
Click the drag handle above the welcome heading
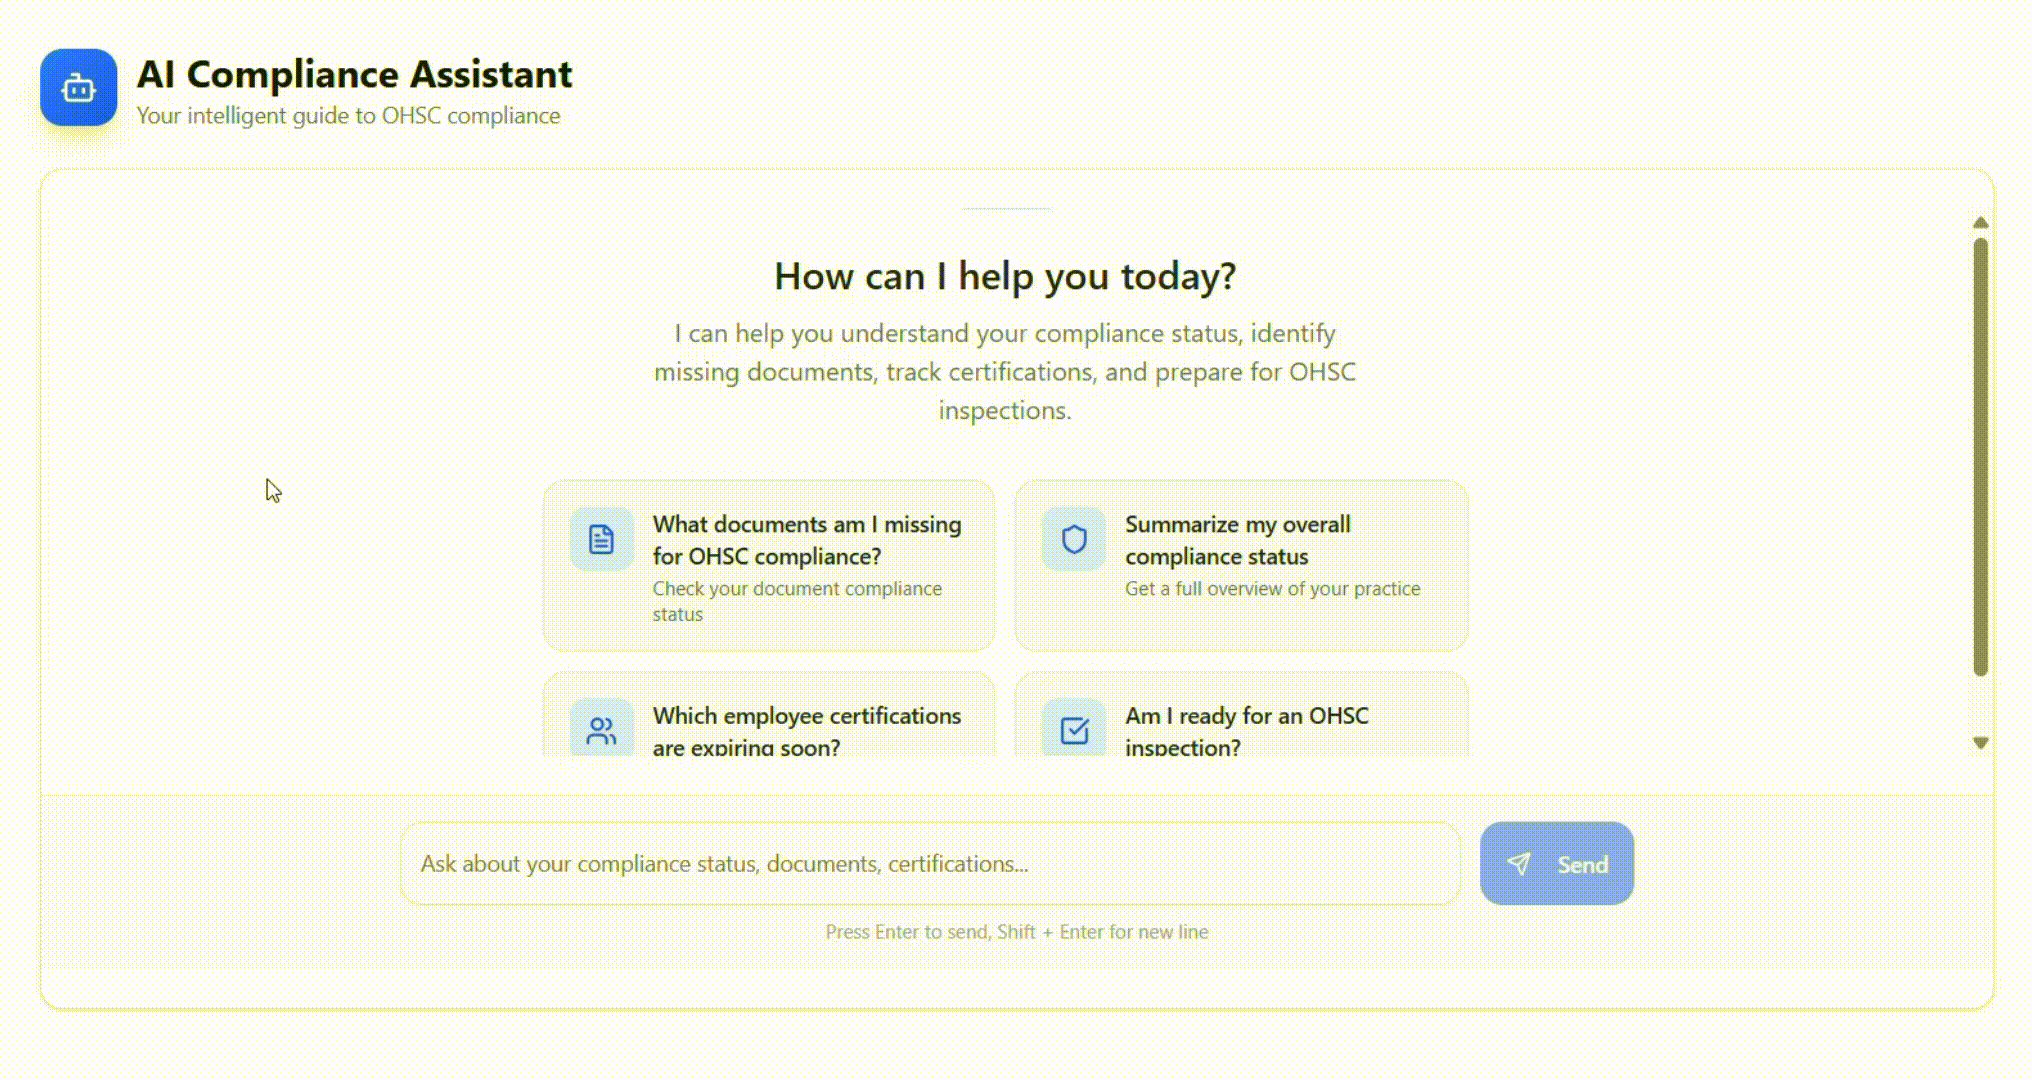tap(1006, 207)
